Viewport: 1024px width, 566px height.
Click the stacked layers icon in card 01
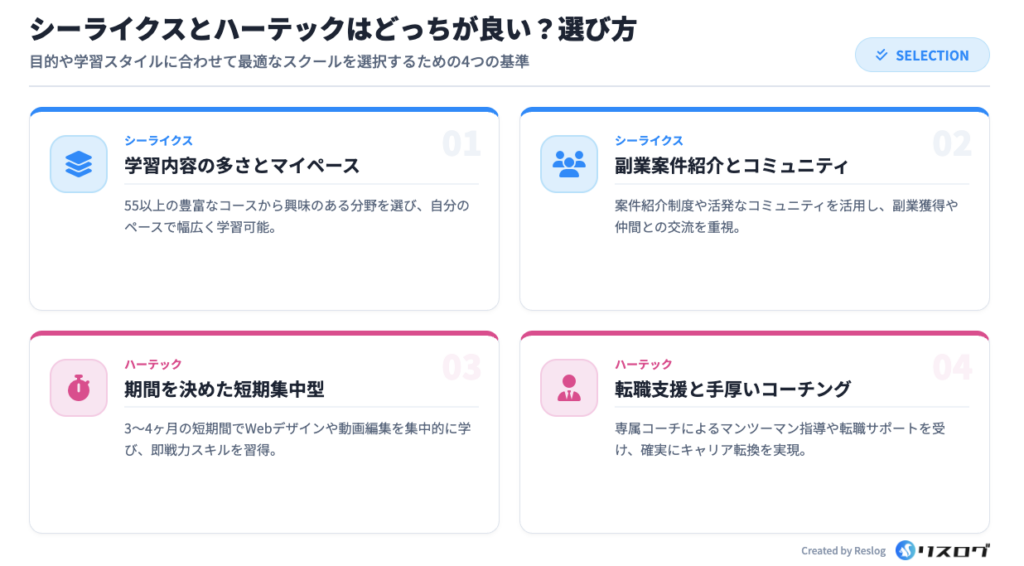tap(78, 164)
